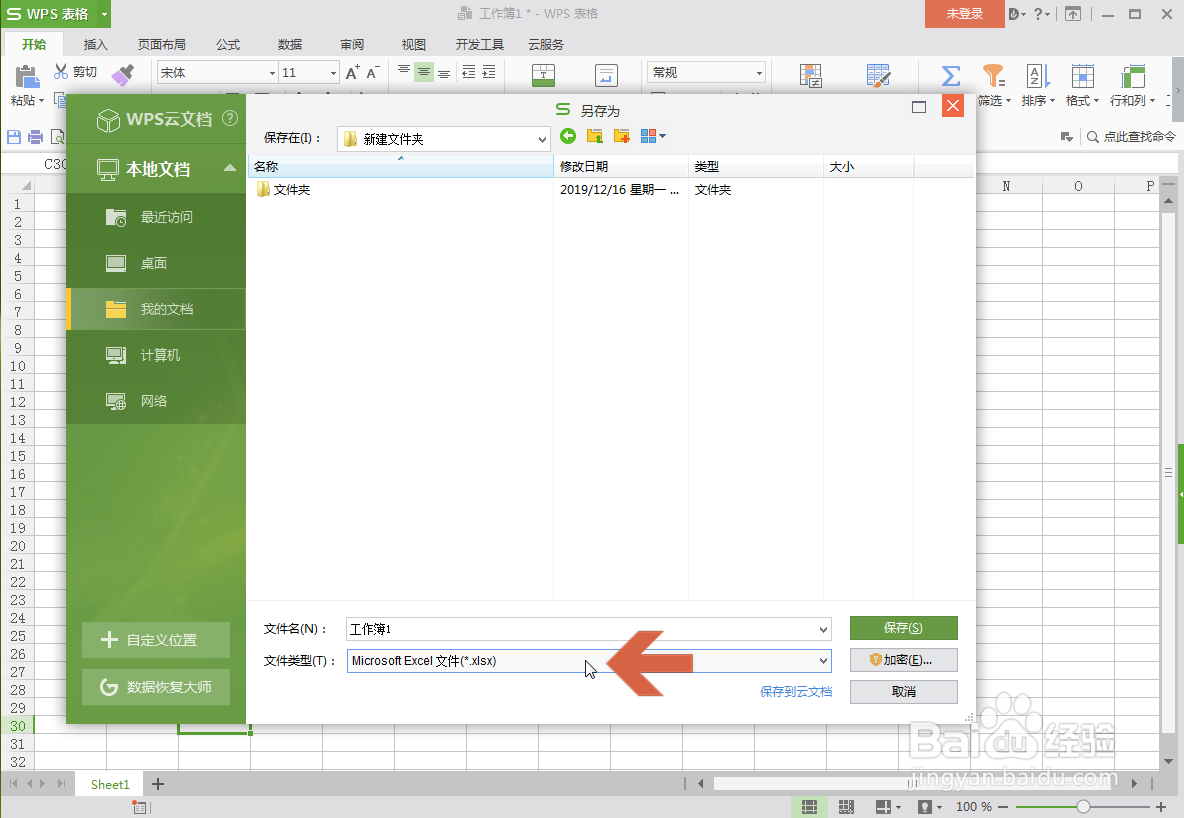
Task: Click the 未登录 login button
Action: pyautogui.click(x=964, y=14)
